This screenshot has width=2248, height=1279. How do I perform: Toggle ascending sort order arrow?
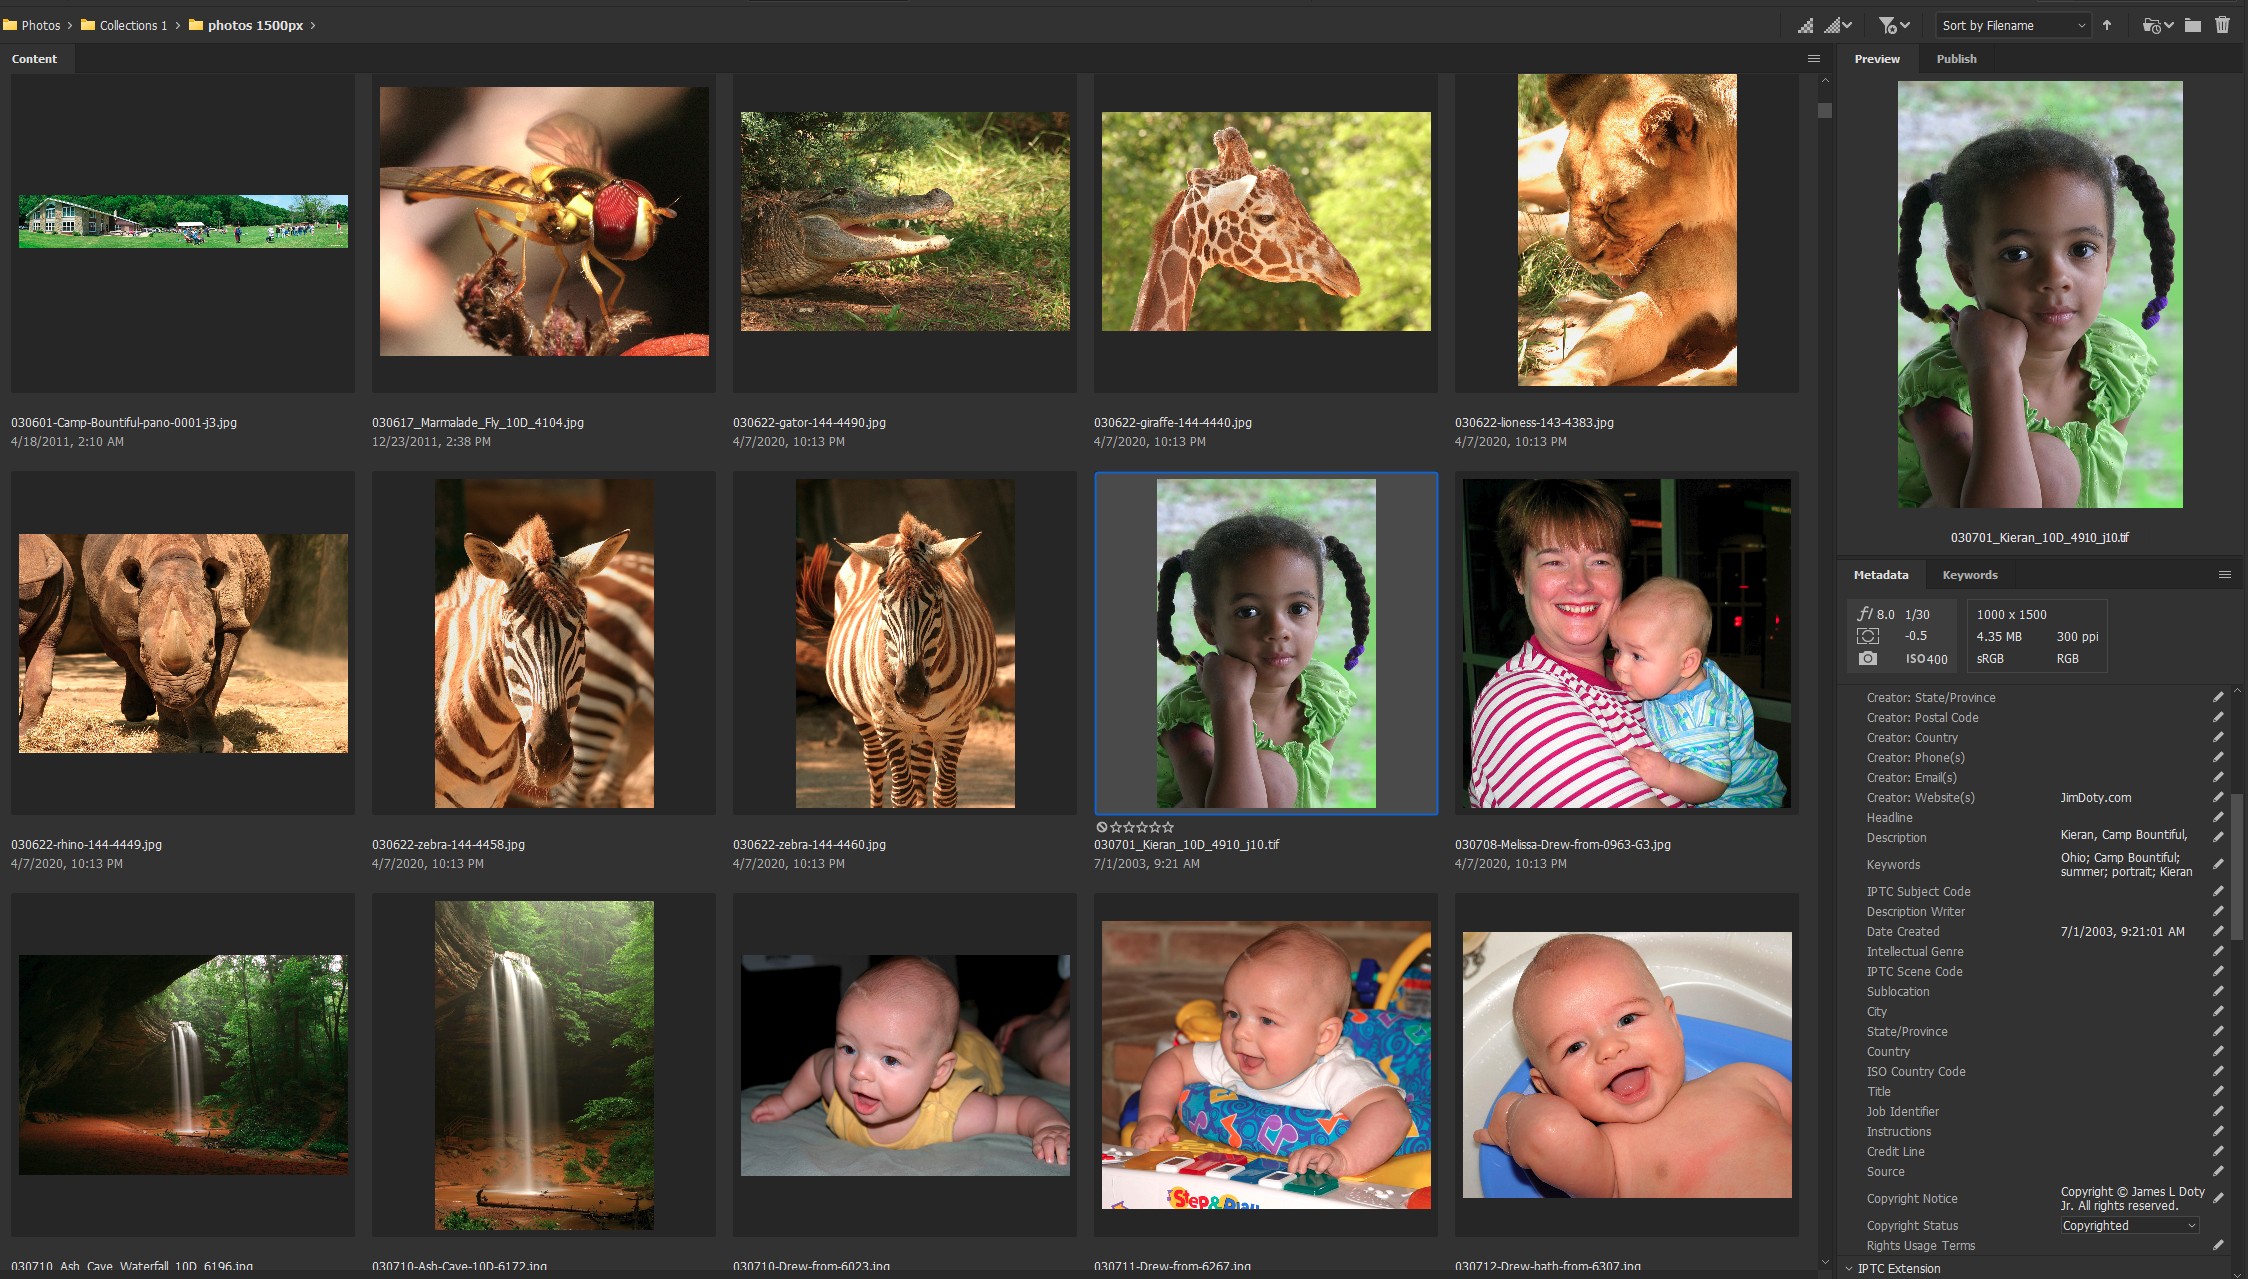coord(2107,26)
